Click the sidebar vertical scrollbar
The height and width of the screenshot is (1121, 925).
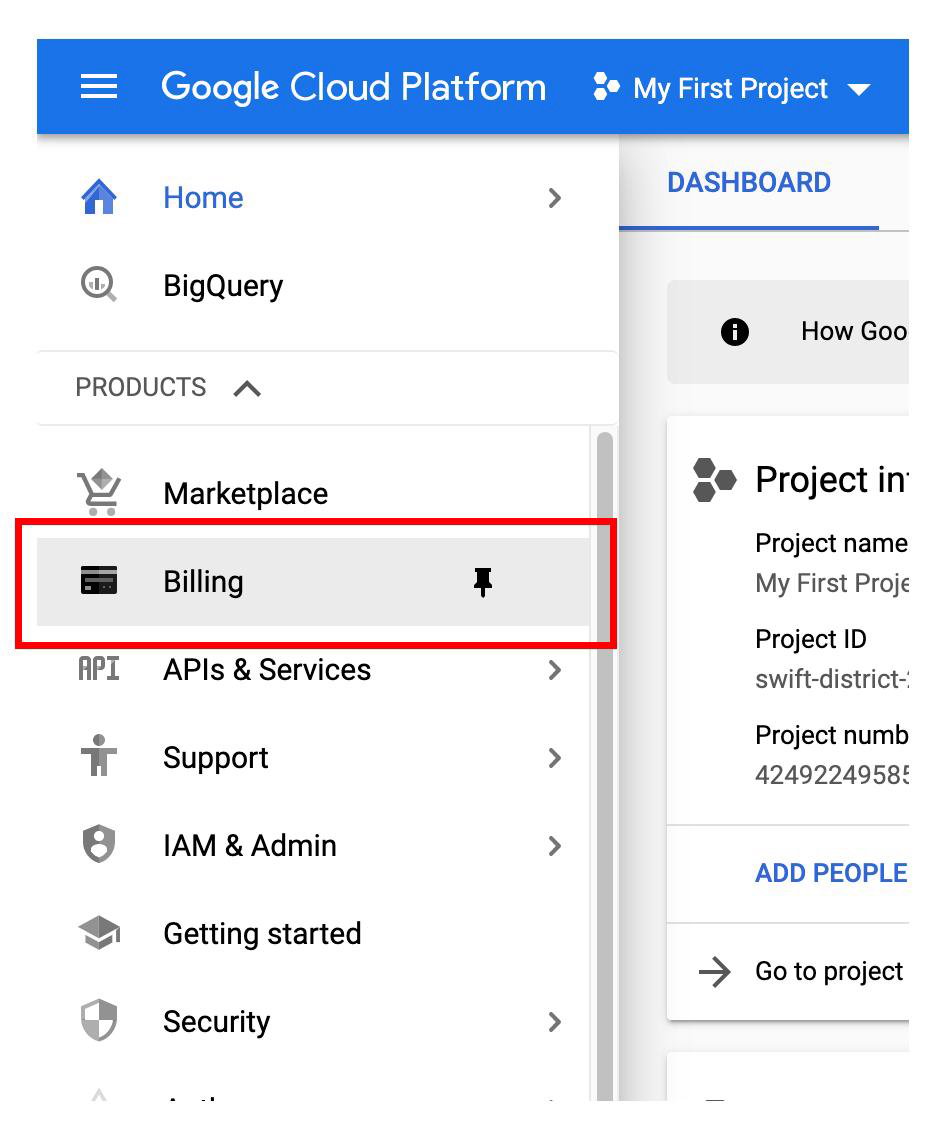(x=605, y=765)
